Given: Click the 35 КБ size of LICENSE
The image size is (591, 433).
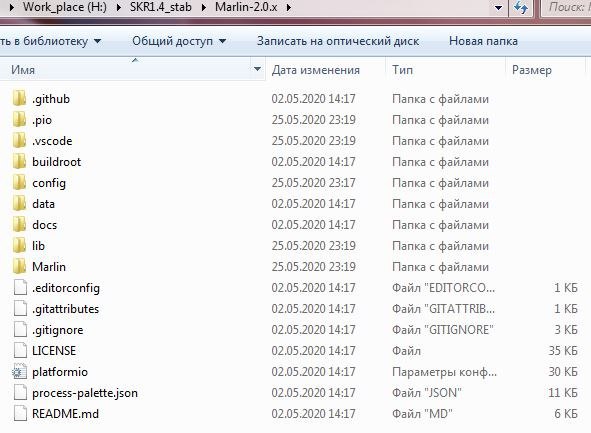Looking at the screenshot, I should tap(563, 351).
